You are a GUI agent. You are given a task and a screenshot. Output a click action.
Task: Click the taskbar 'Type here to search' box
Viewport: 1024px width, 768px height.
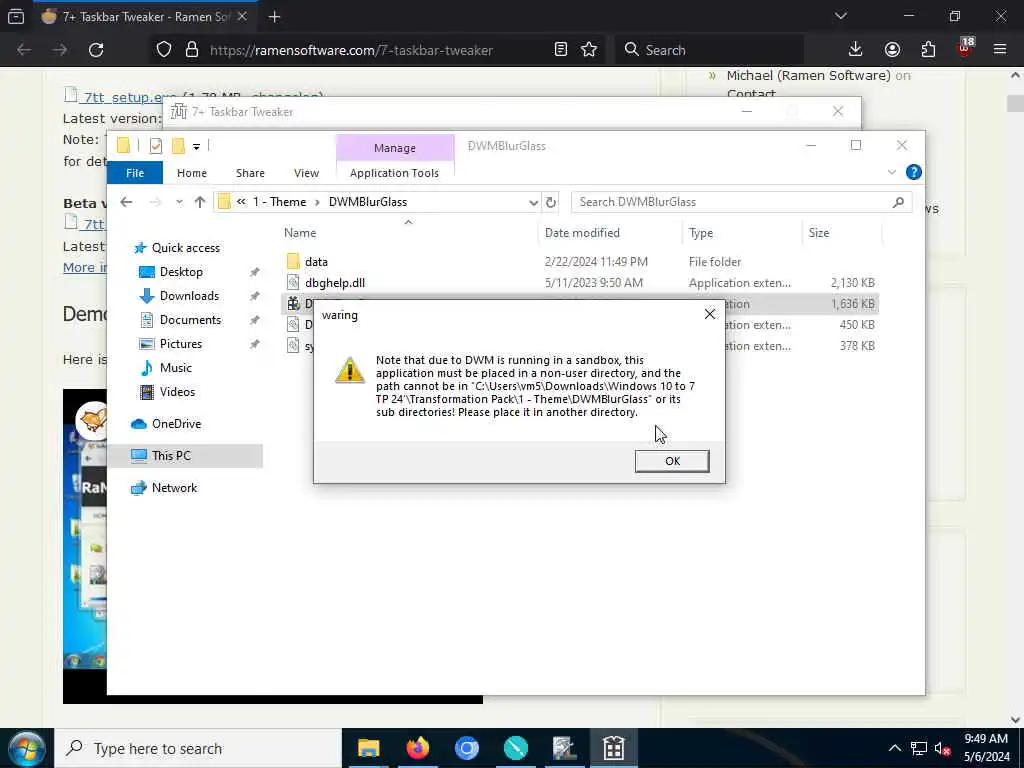click(x=198, y=748)
